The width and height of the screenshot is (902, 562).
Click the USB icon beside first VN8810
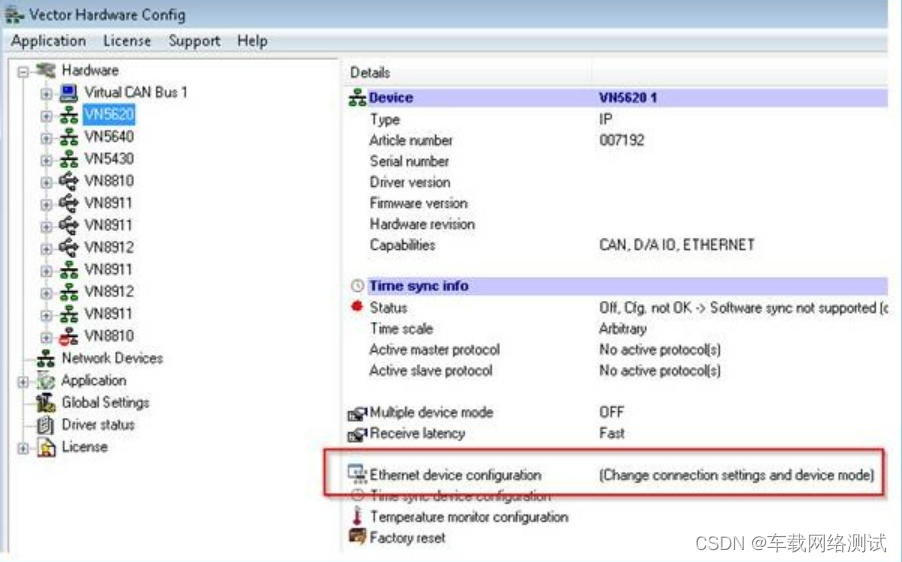(68, 181)
